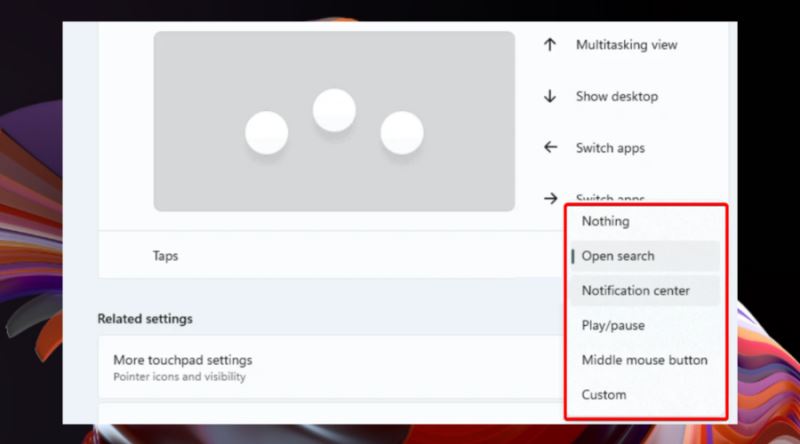
Task: Click the gray touchpad gesture preview area
Action: click(334, 121)
